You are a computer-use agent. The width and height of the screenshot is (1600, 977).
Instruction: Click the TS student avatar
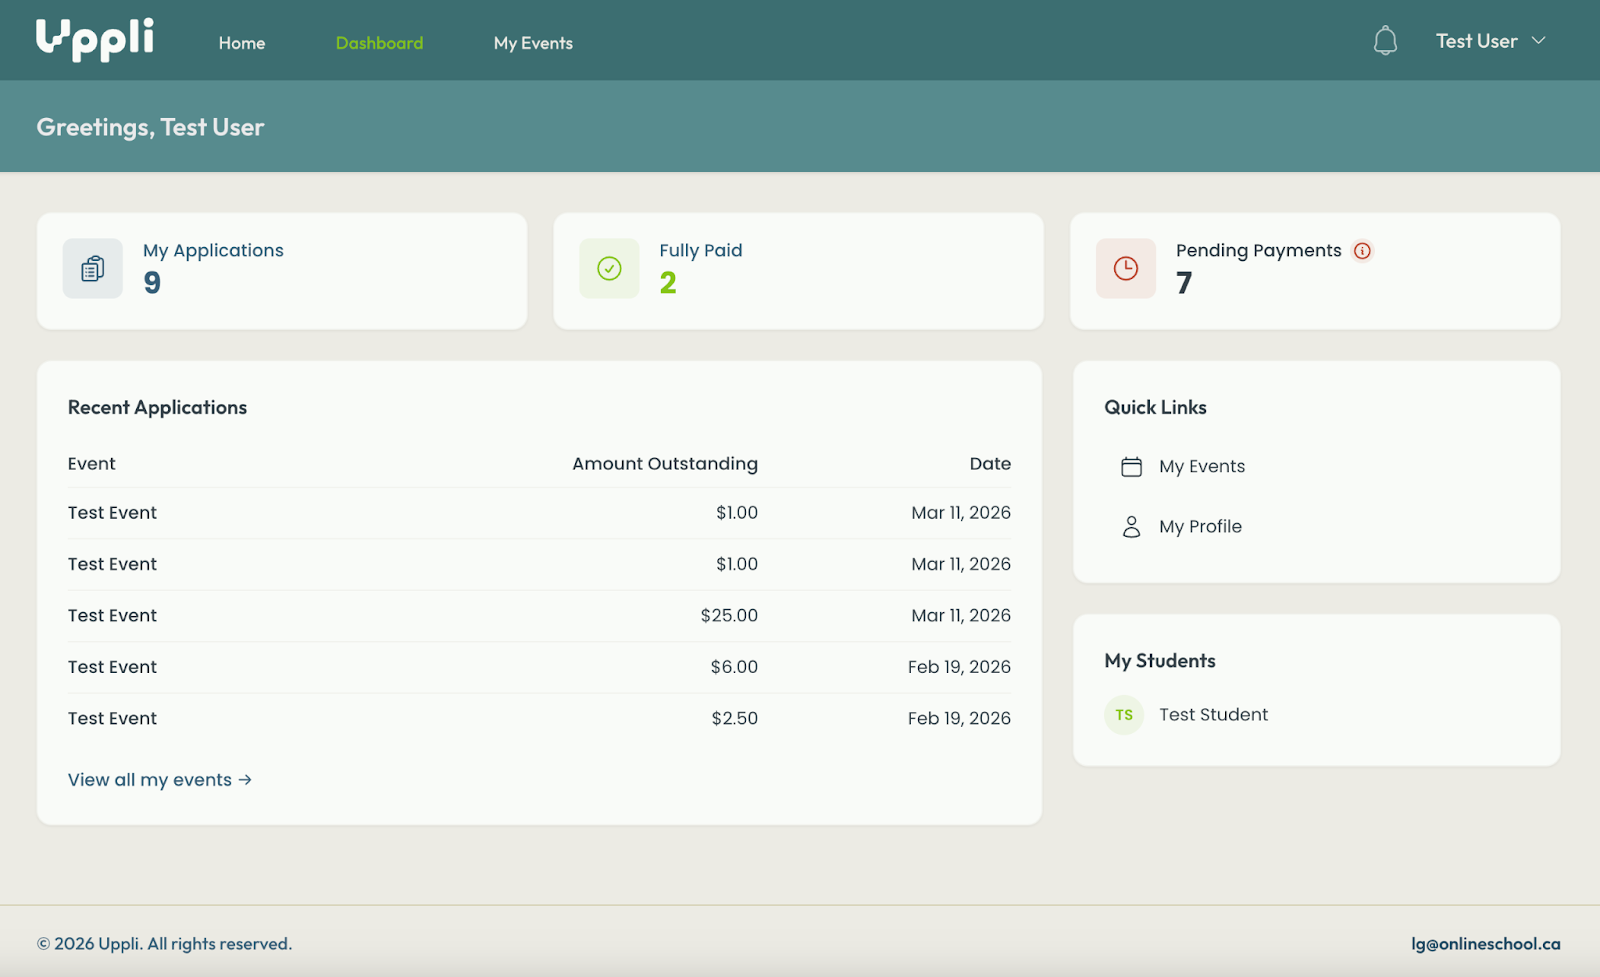[1124, 715]
